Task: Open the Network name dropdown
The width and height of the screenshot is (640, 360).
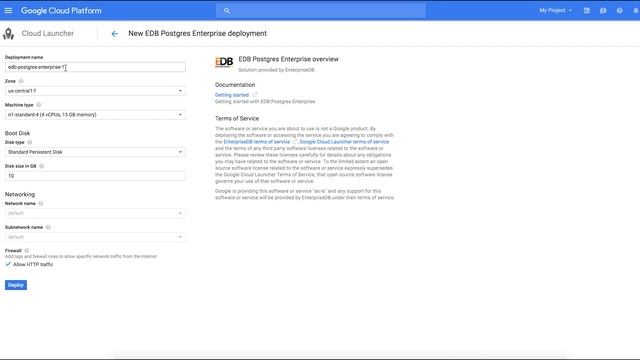Action: tap(95, 213)
